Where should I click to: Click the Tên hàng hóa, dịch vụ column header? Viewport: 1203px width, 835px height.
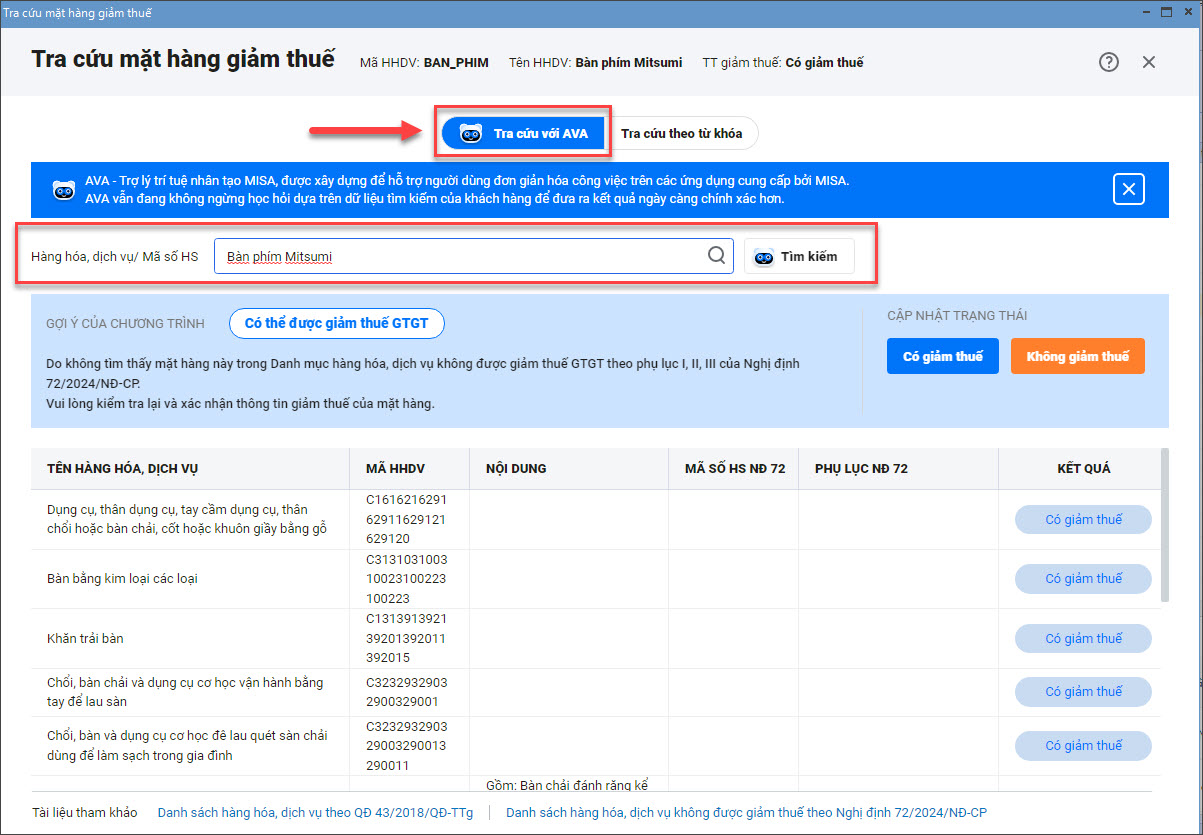(x=122, y=468)
